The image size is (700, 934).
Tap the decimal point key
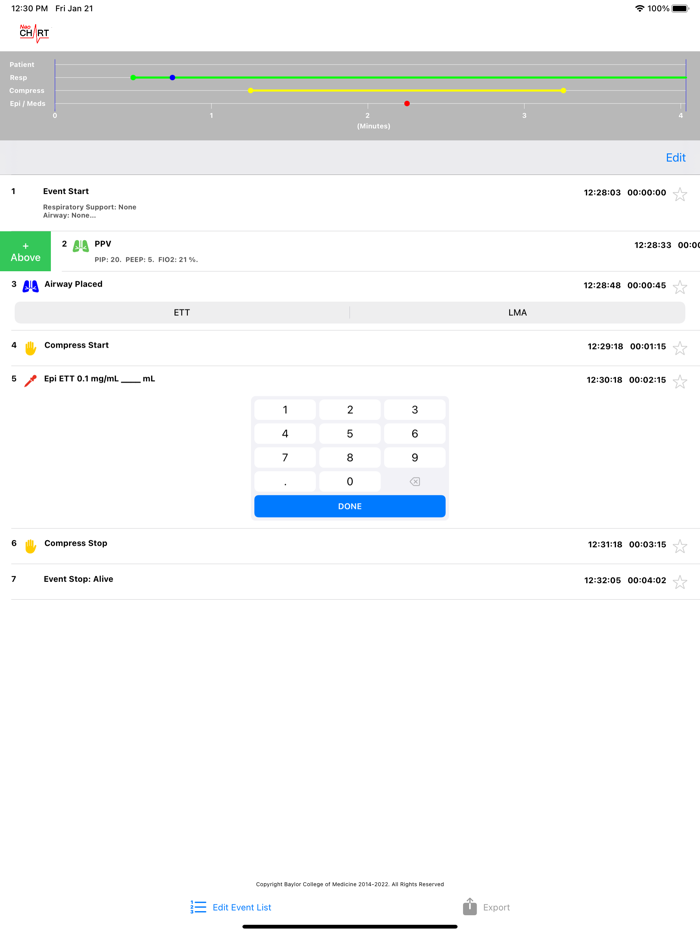point(285,481)
